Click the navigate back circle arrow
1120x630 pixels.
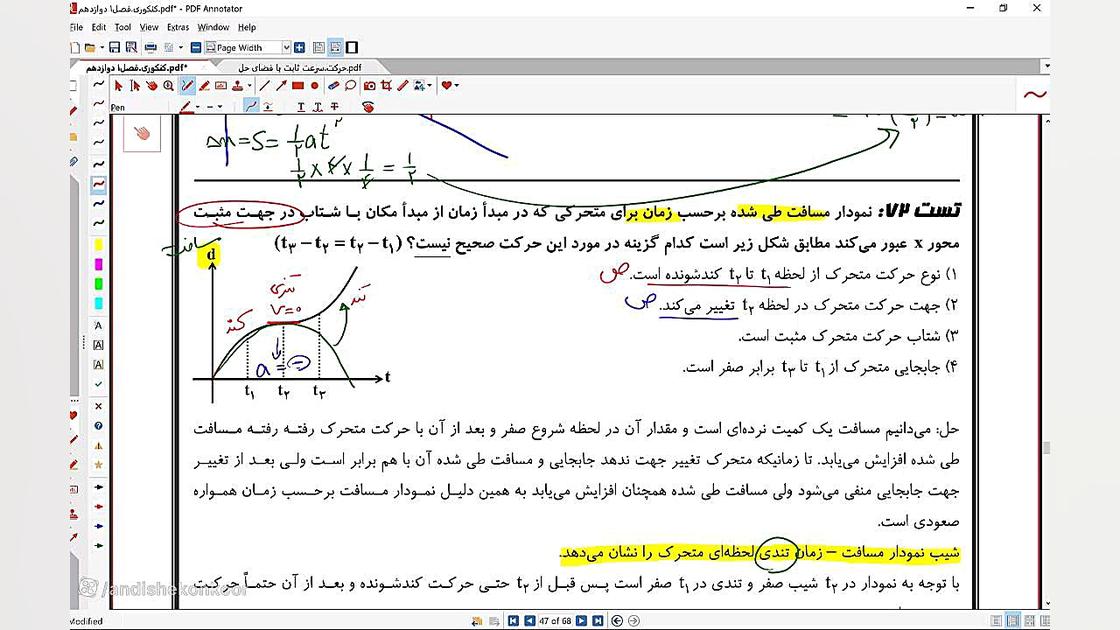[x=617, y=621]
